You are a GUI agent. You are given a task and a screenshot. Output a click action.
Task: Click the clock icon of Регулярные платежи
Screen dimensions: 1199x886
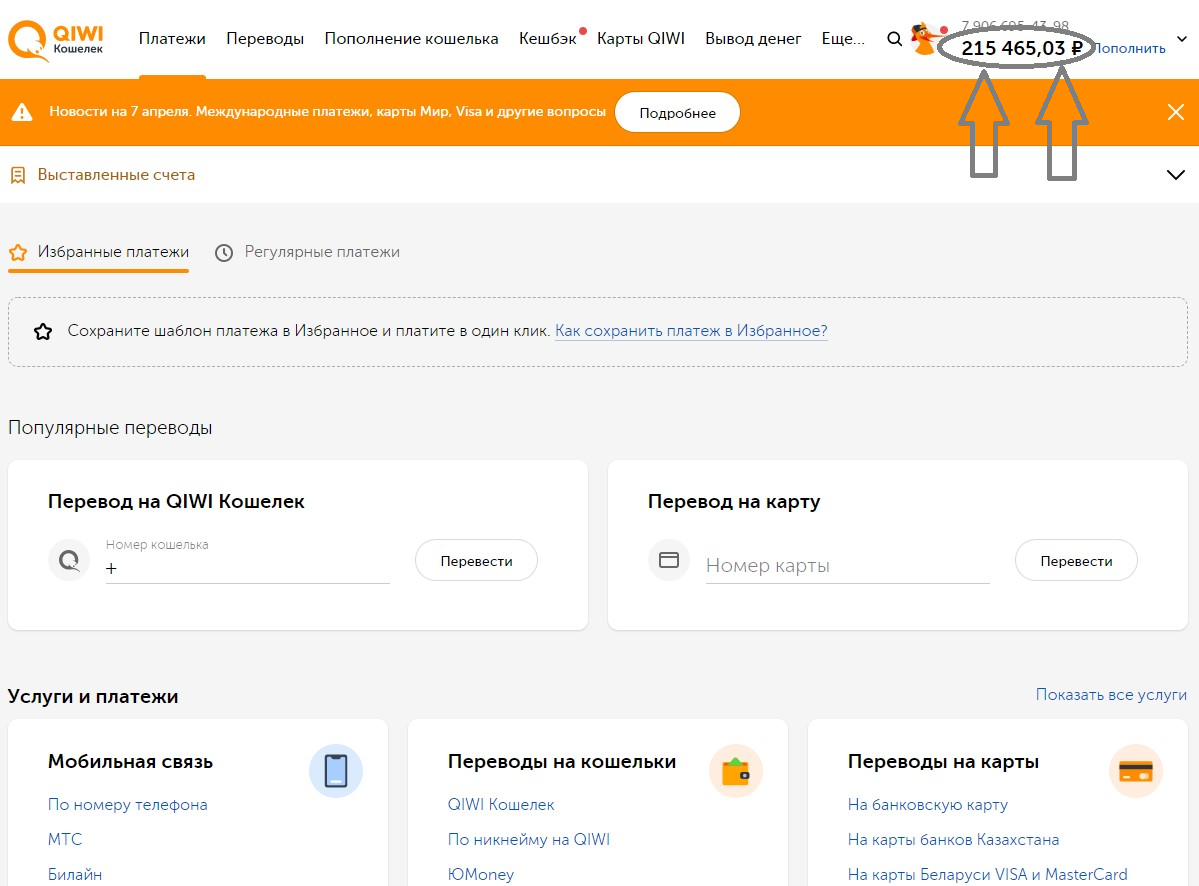tap(223, 252)
